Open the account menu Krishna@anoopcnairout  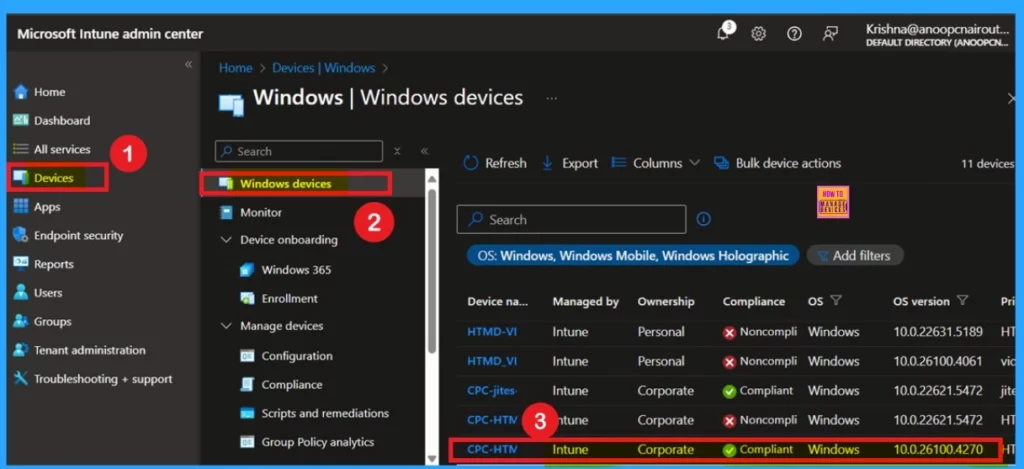937,35
